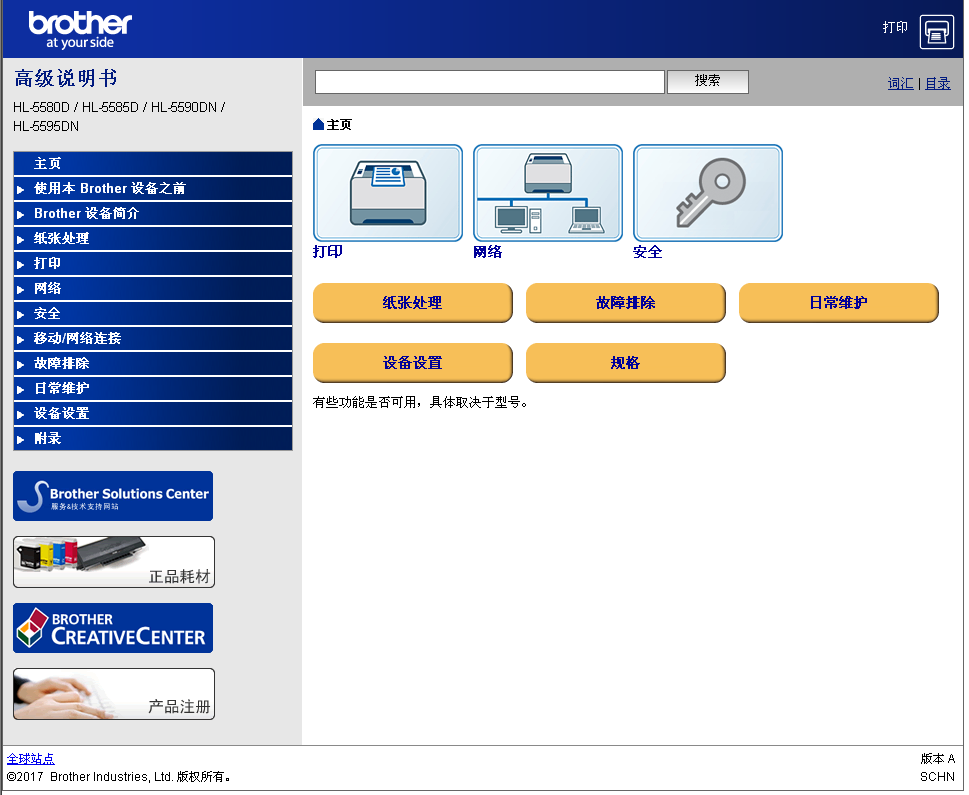Screen dimensions: 969x795
Task: Open the Brother Solutions Center banner
Action: pyautogui.click(x=113, y=496)
